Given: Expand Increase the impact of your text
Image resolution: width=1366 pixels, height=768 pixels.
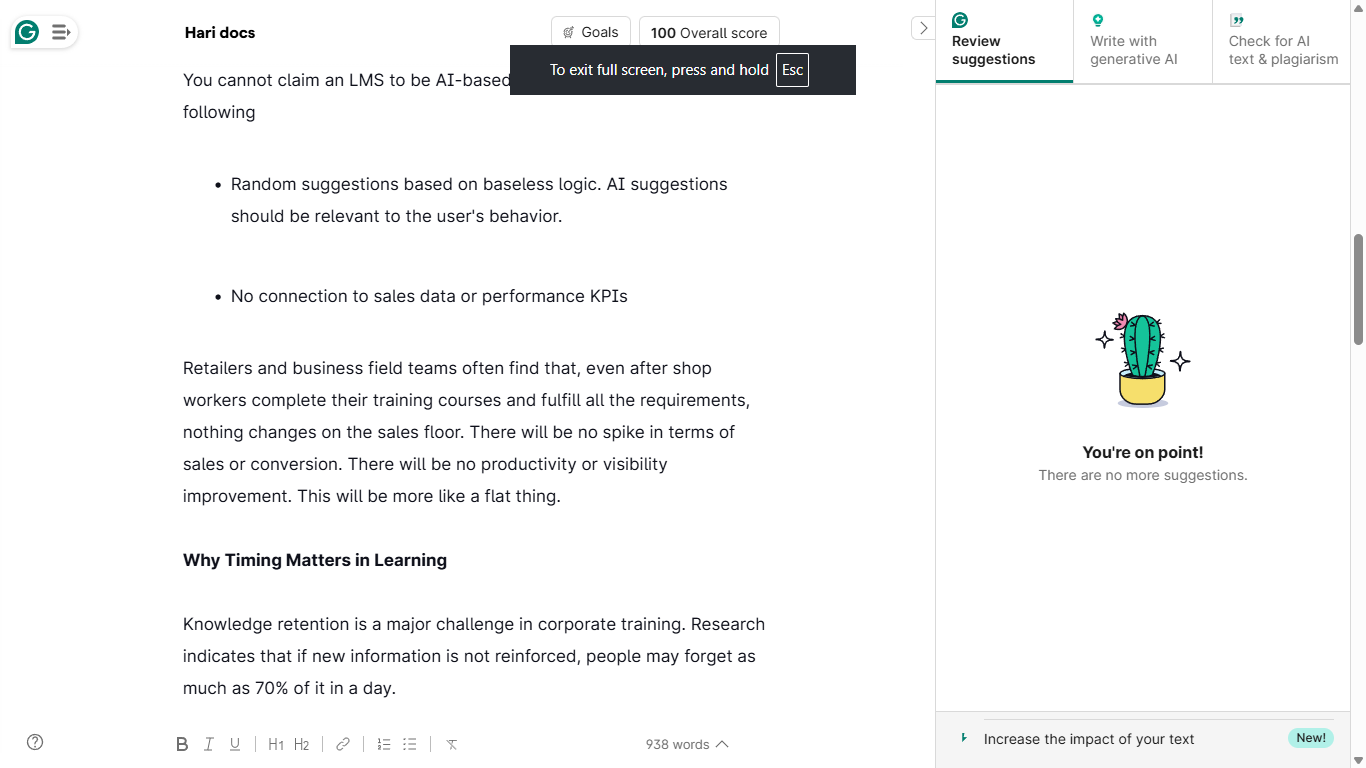Looking at the screenshot, I should click(x=1143, y=739).
